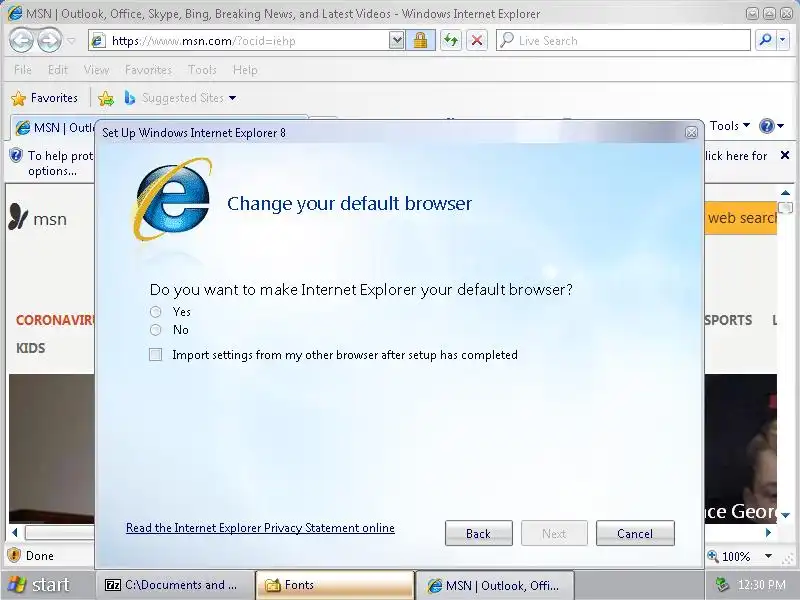
Task: Open the search provider dropdown arrow
Action: pos(783,40)
